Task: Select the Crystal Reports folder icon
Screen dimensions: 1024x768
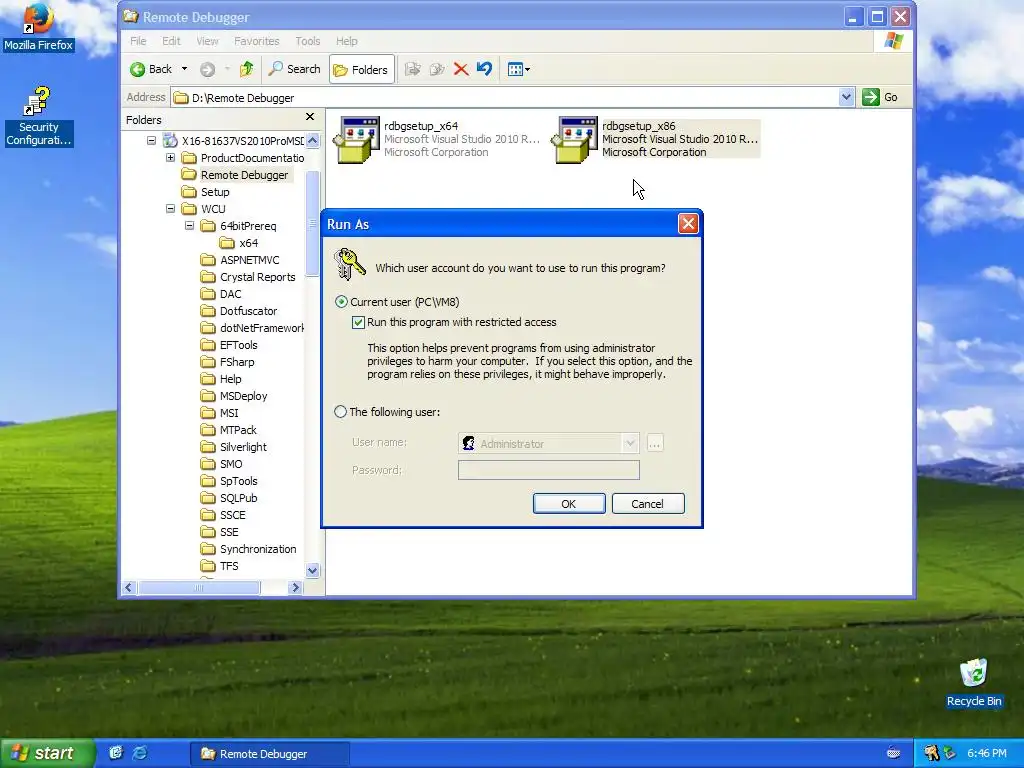Action: (x=208, y=277)
